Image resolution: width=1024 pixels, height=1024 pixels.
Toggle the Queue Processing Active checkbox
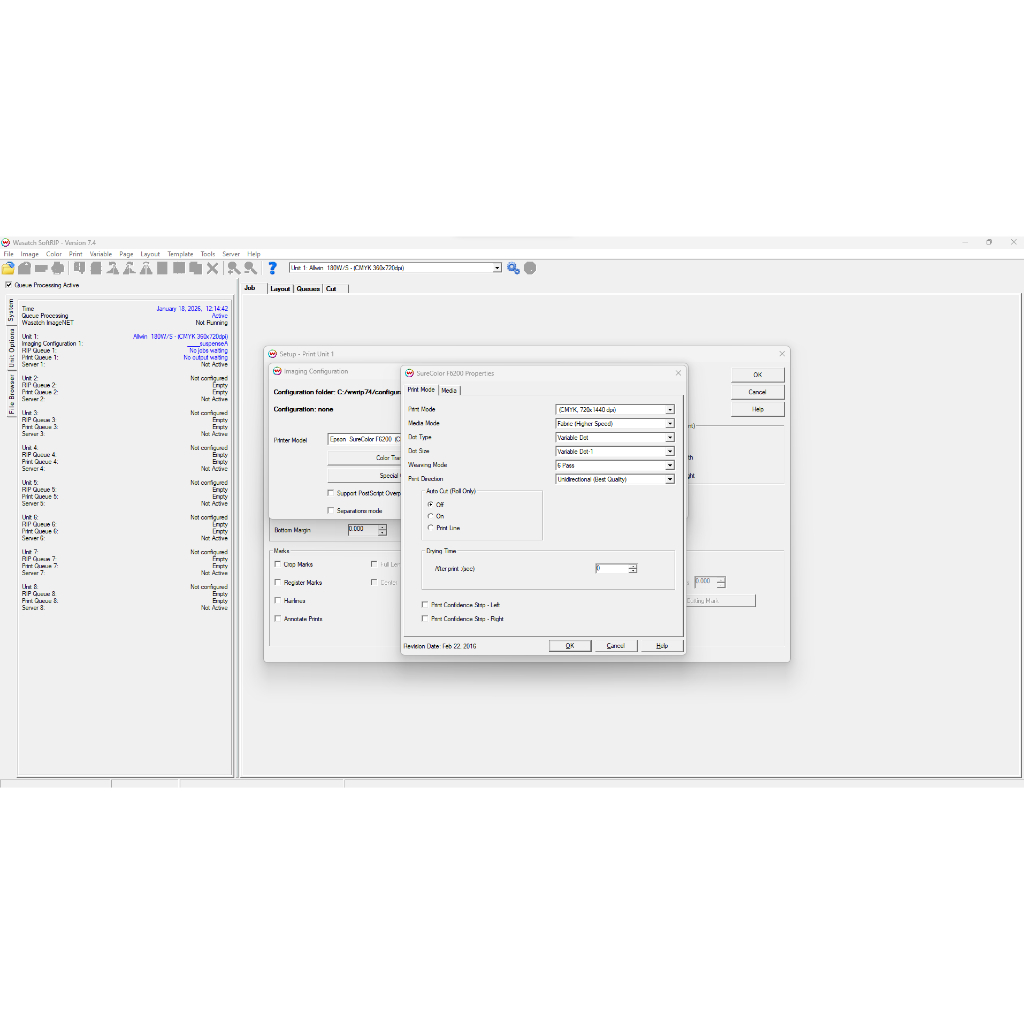(x=8, y=285)
